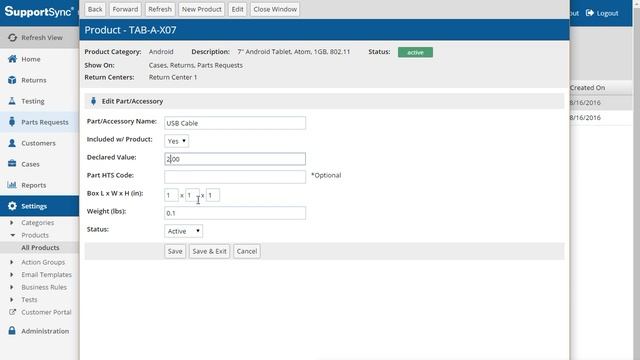Click the Refresh toolbar button
640x360 pixels.
pos(160,9)
